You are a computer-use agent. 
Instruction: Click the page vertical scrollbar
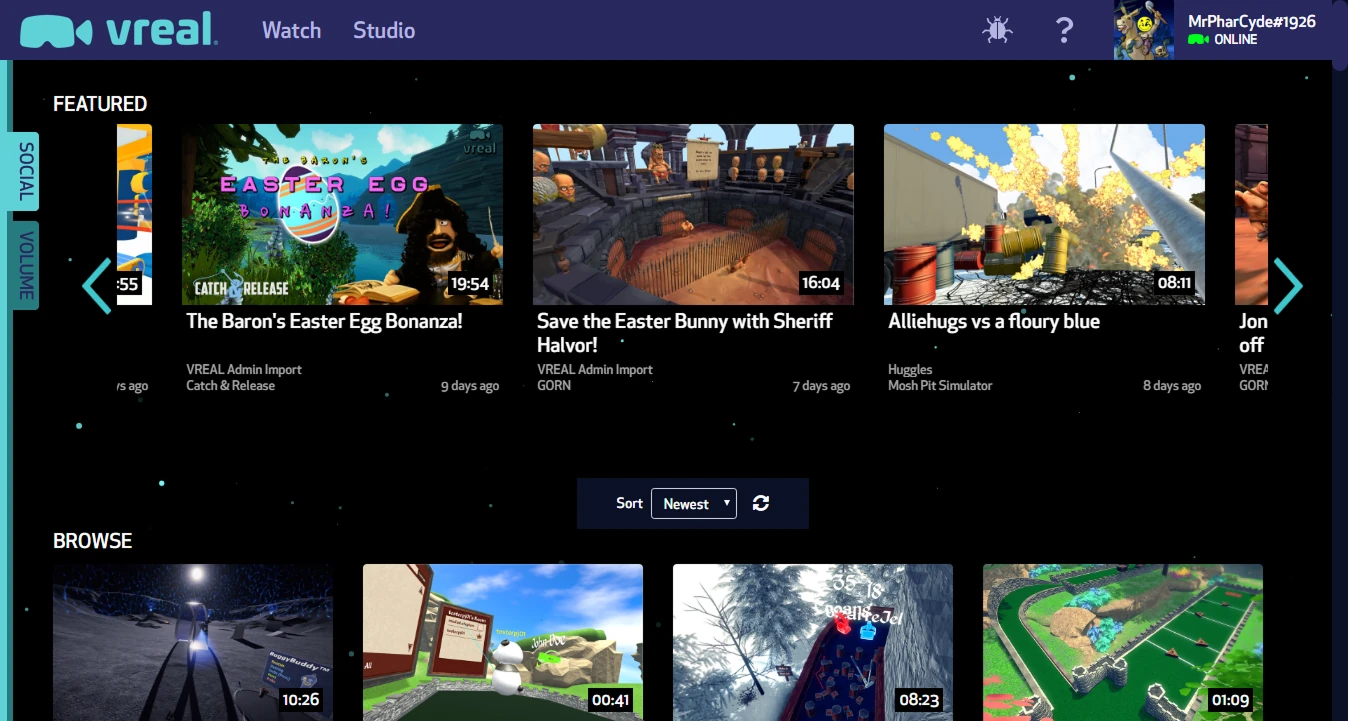[x=1340, y=35]
